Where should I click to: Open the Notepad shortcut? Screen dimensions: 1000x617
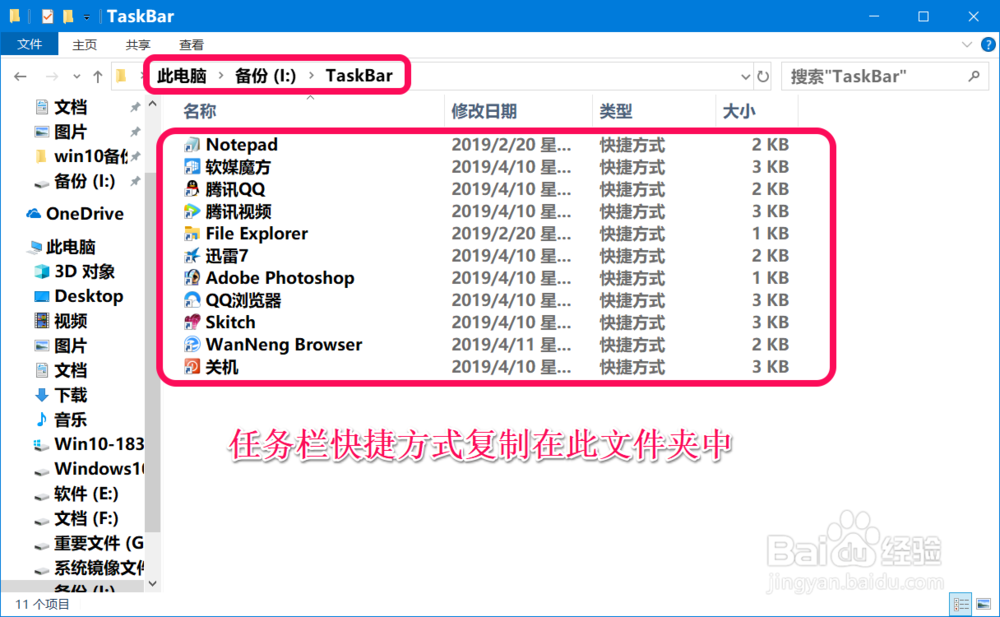tap(240, 144)
